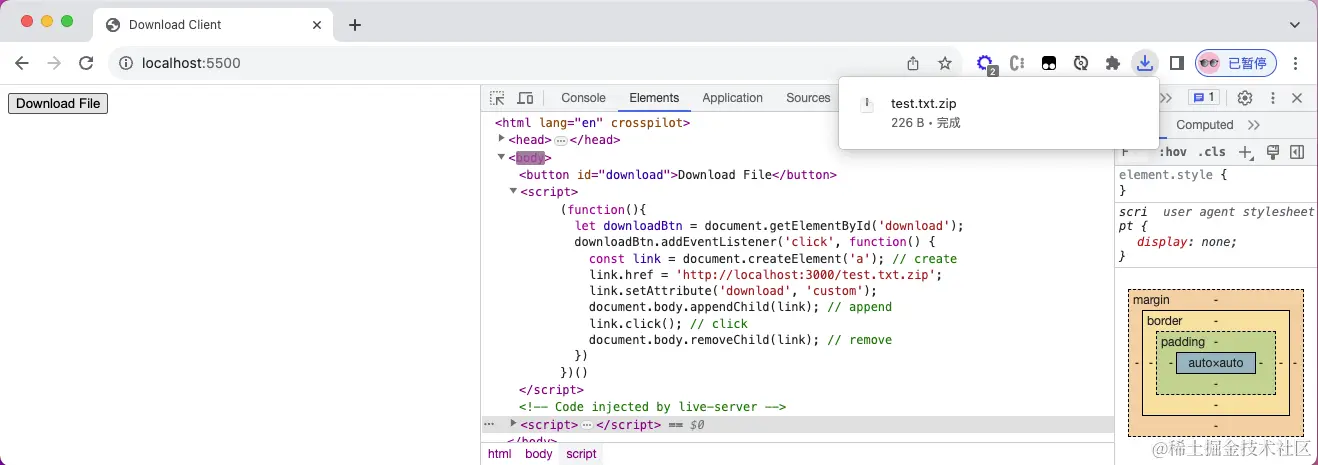Switch to the Console tab
The image size is (1318, 465).
(583, 98)
